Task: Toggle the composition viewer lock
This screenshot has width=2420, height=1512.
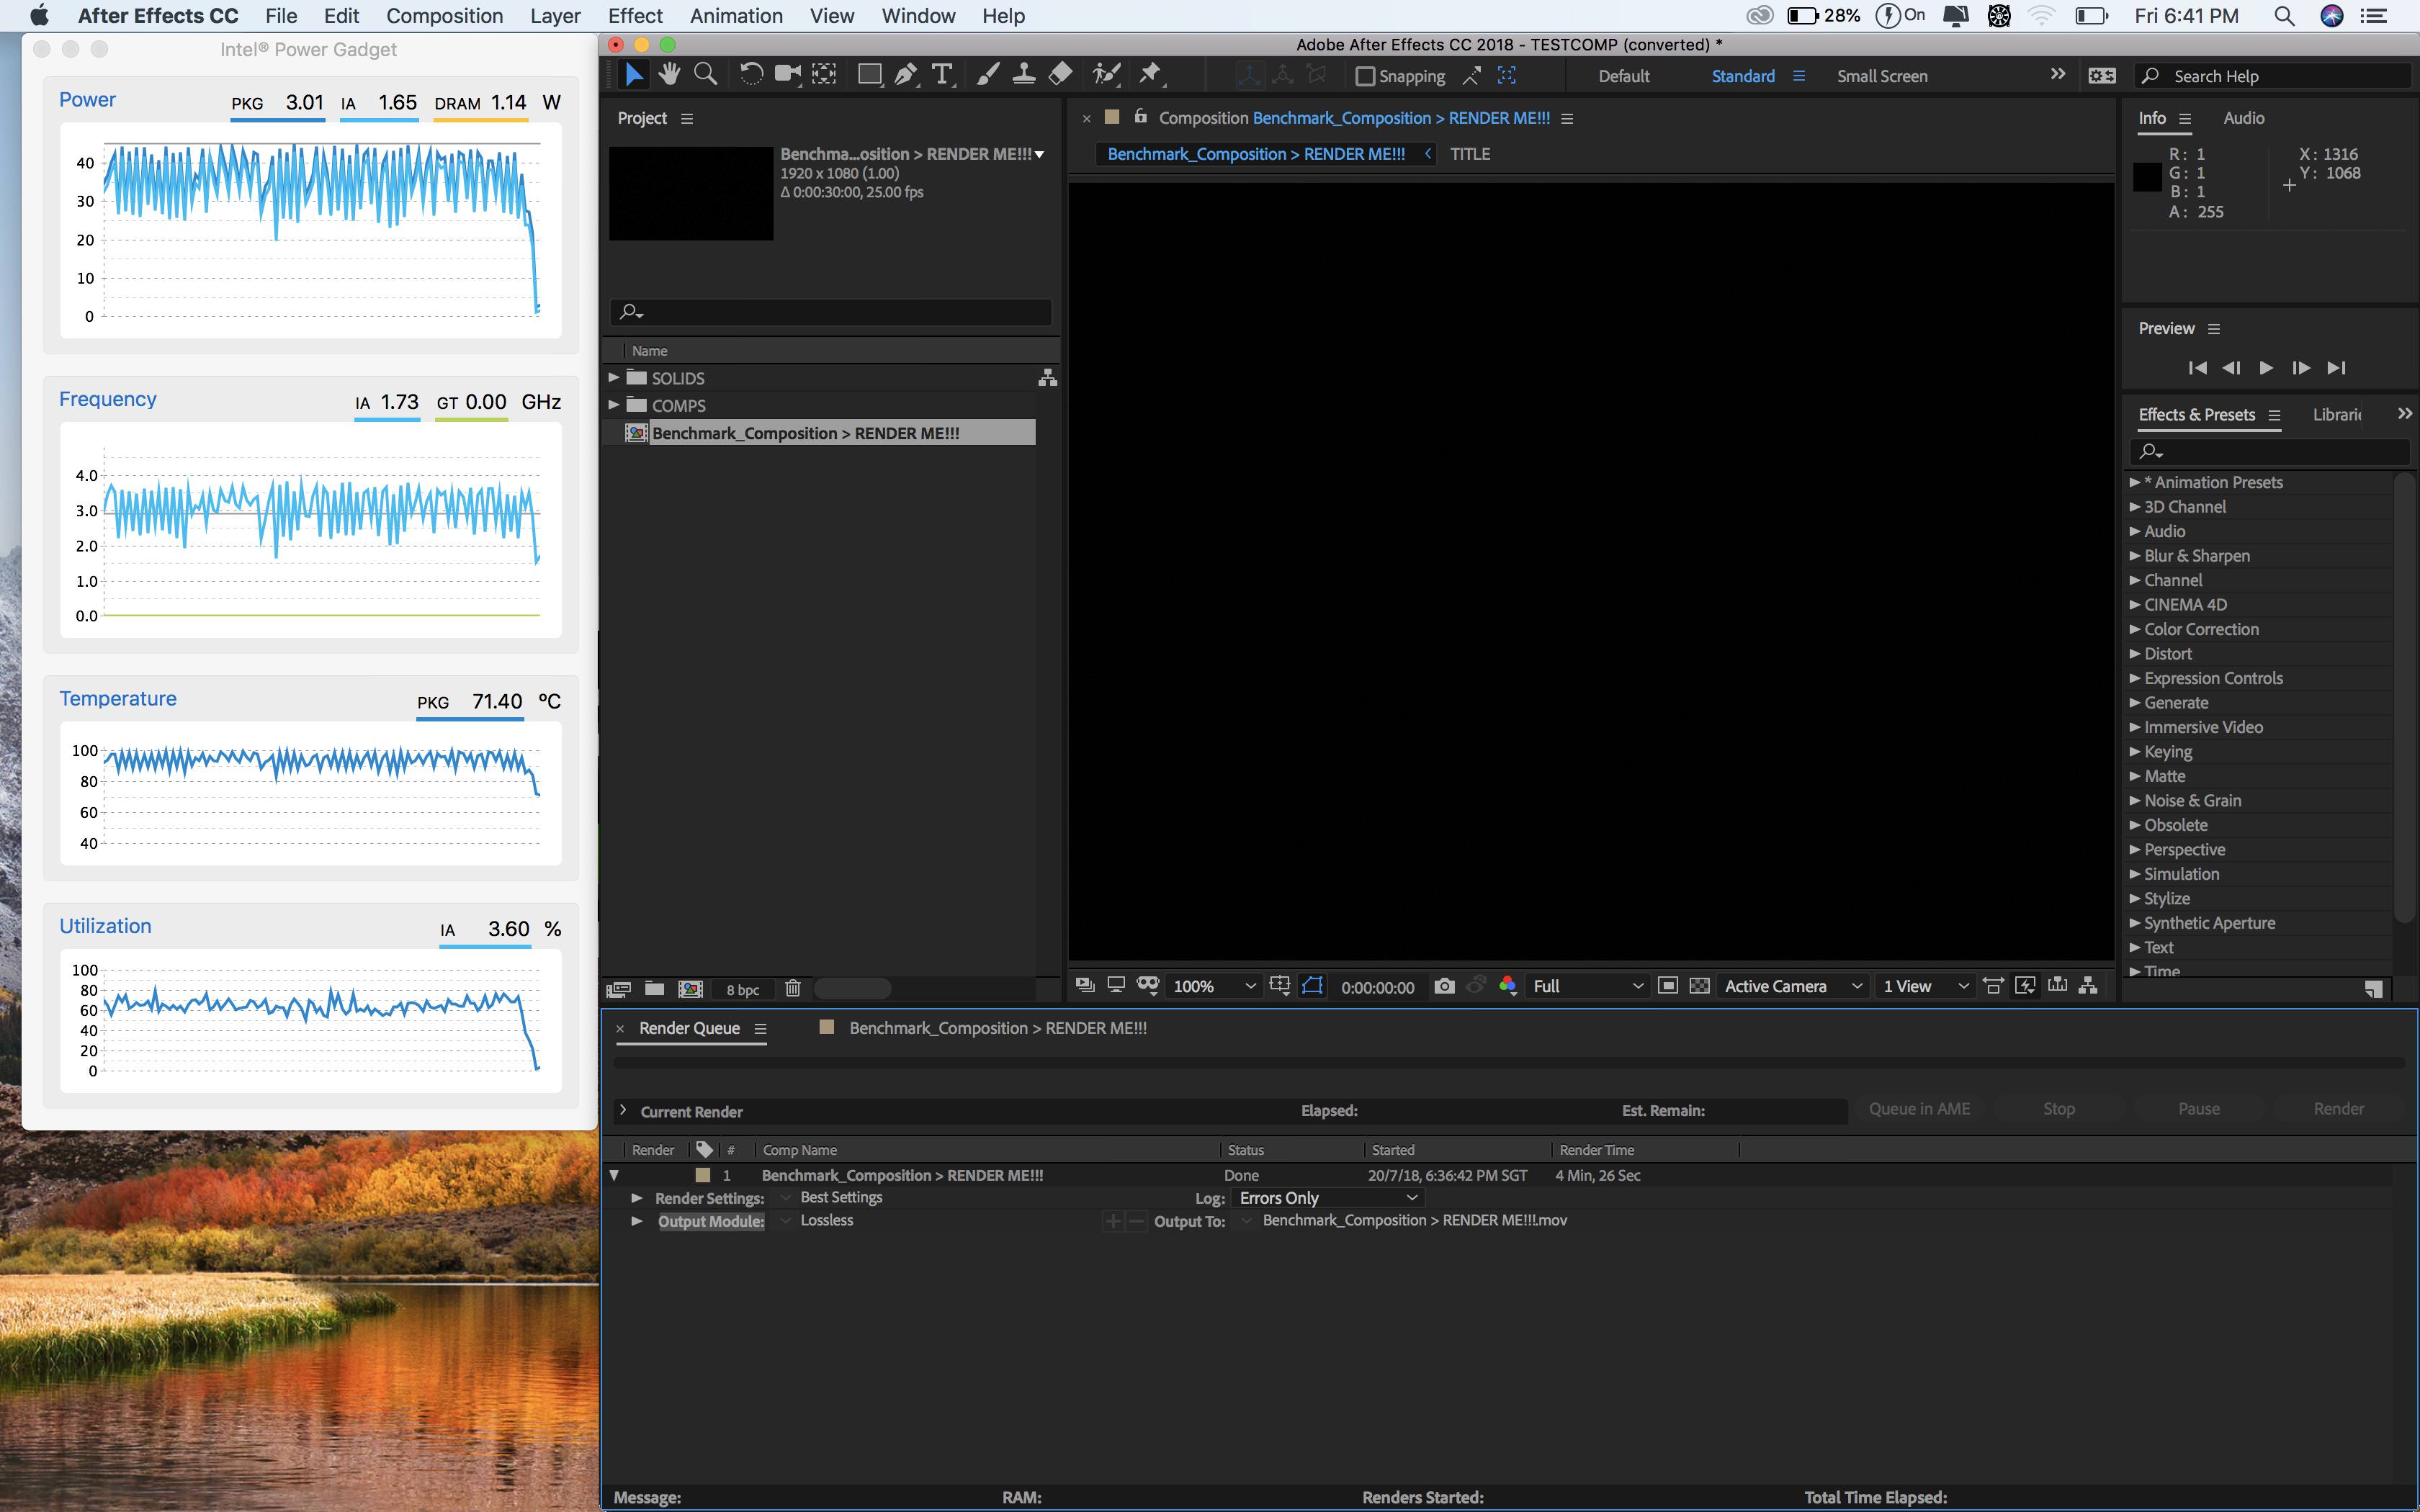Action: pos(1140,117)
